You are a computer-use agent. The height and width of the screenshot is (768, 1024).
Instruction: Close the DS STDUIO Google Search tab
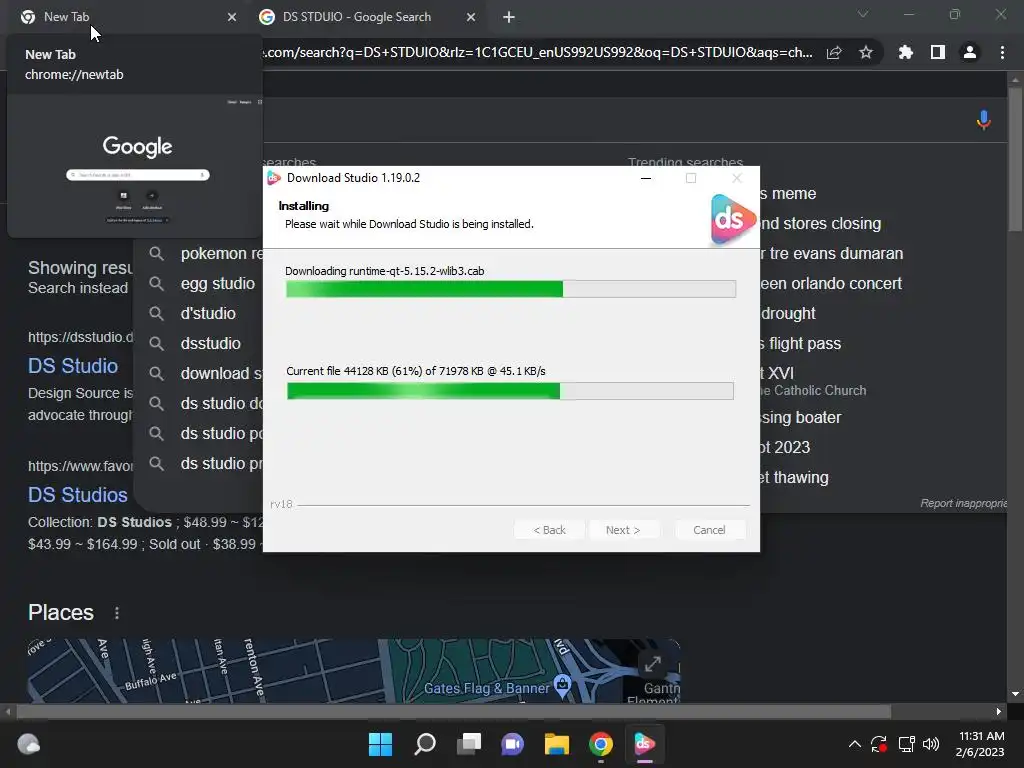point(471,17)
